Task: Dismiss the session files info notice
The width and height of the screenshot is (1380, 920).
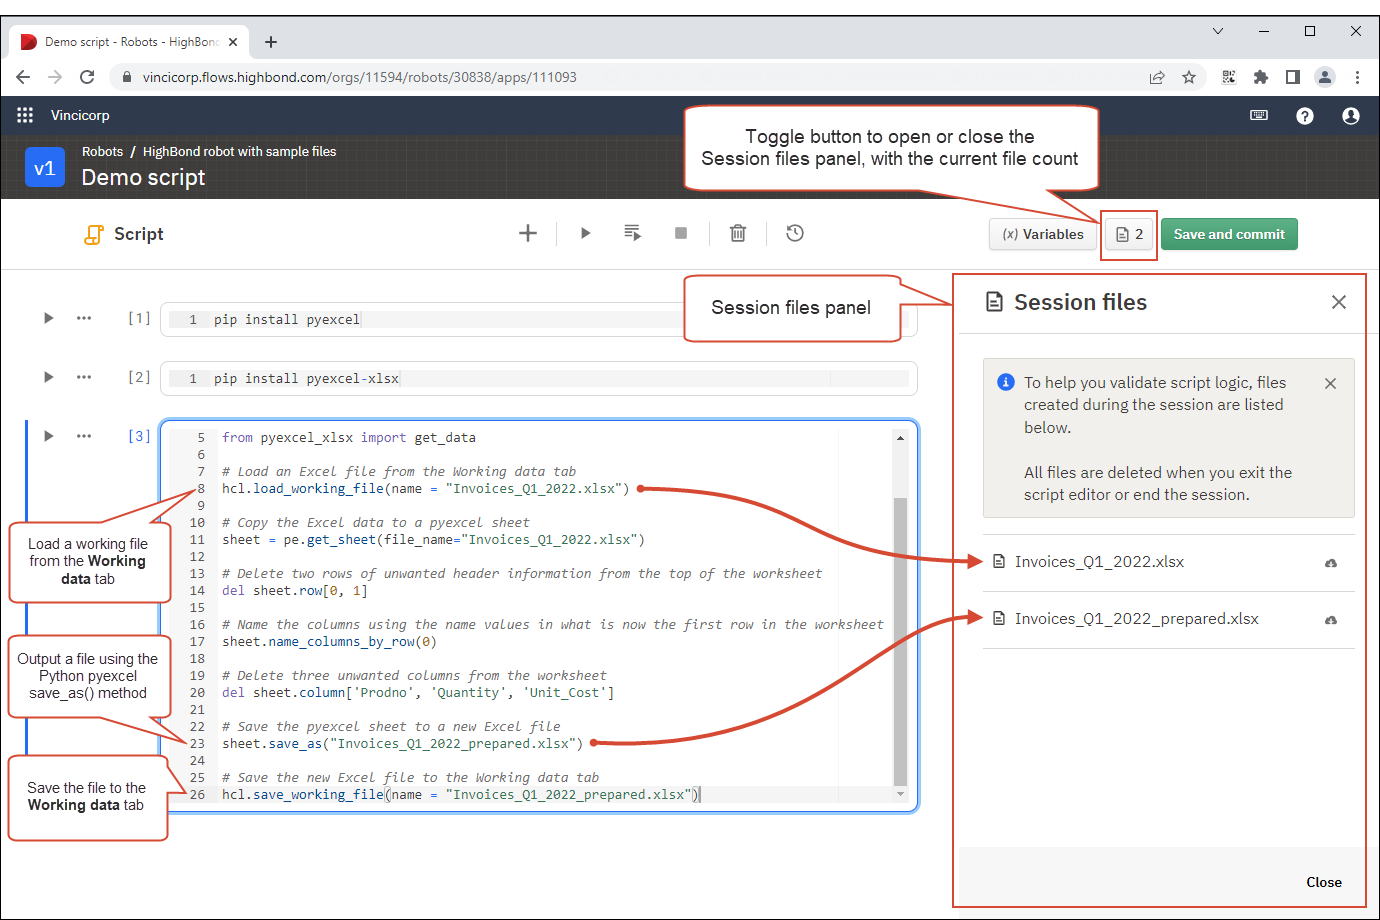Action: pos(1330,383)
